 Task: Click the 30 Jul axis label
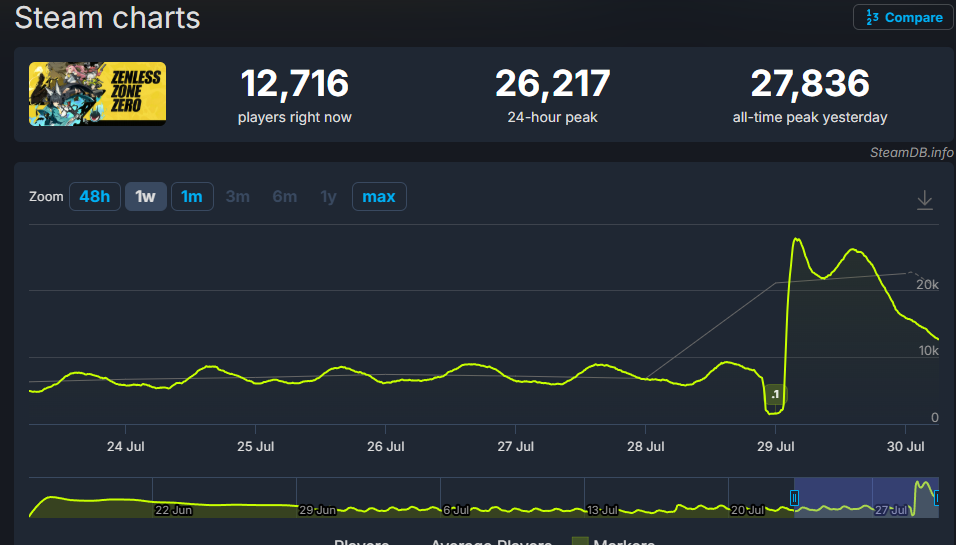(x=905, y=446)
